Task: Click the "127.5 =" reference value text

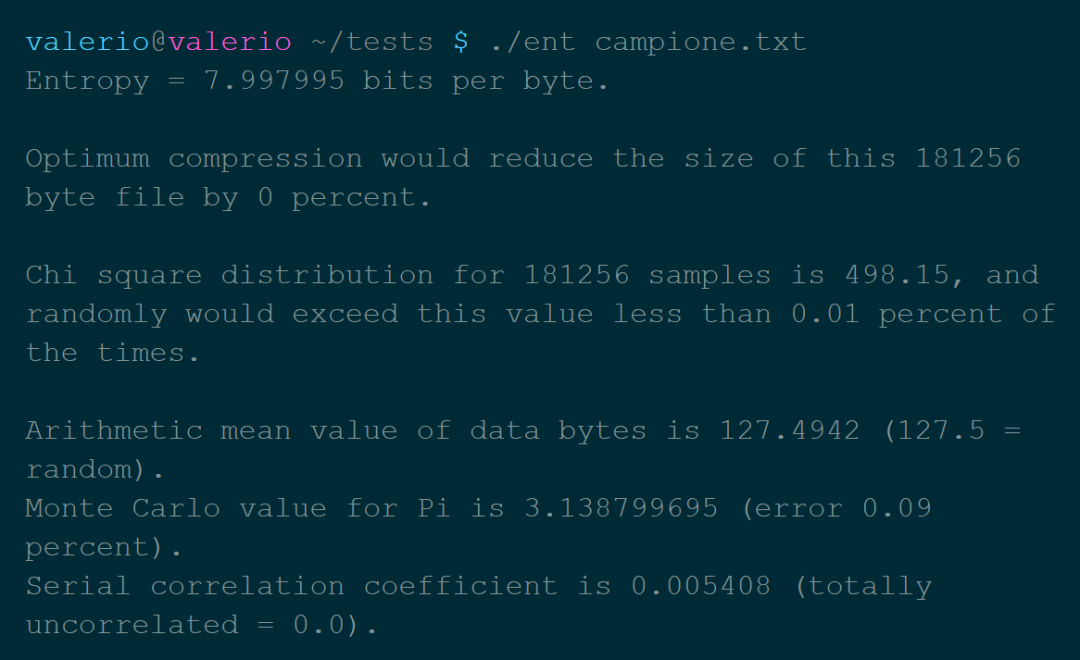Action: point(958,431)
